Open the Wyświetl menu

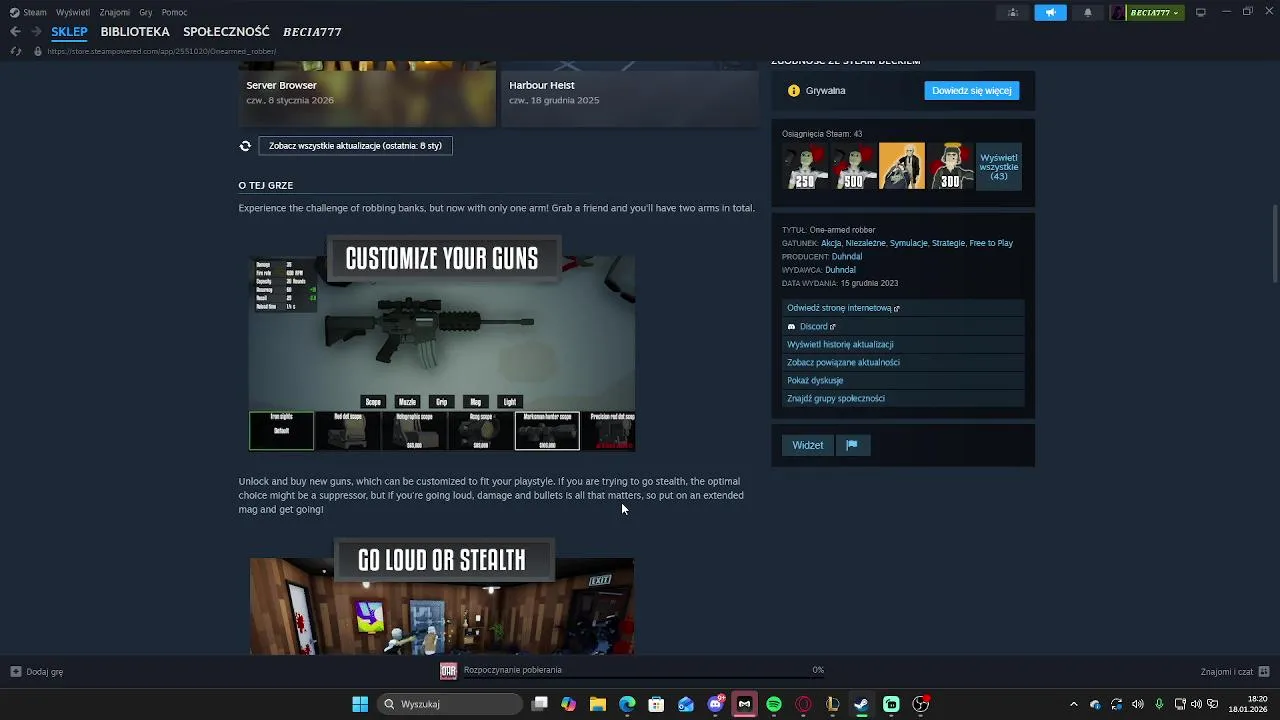pyautogui.click(x=73, y=12)
